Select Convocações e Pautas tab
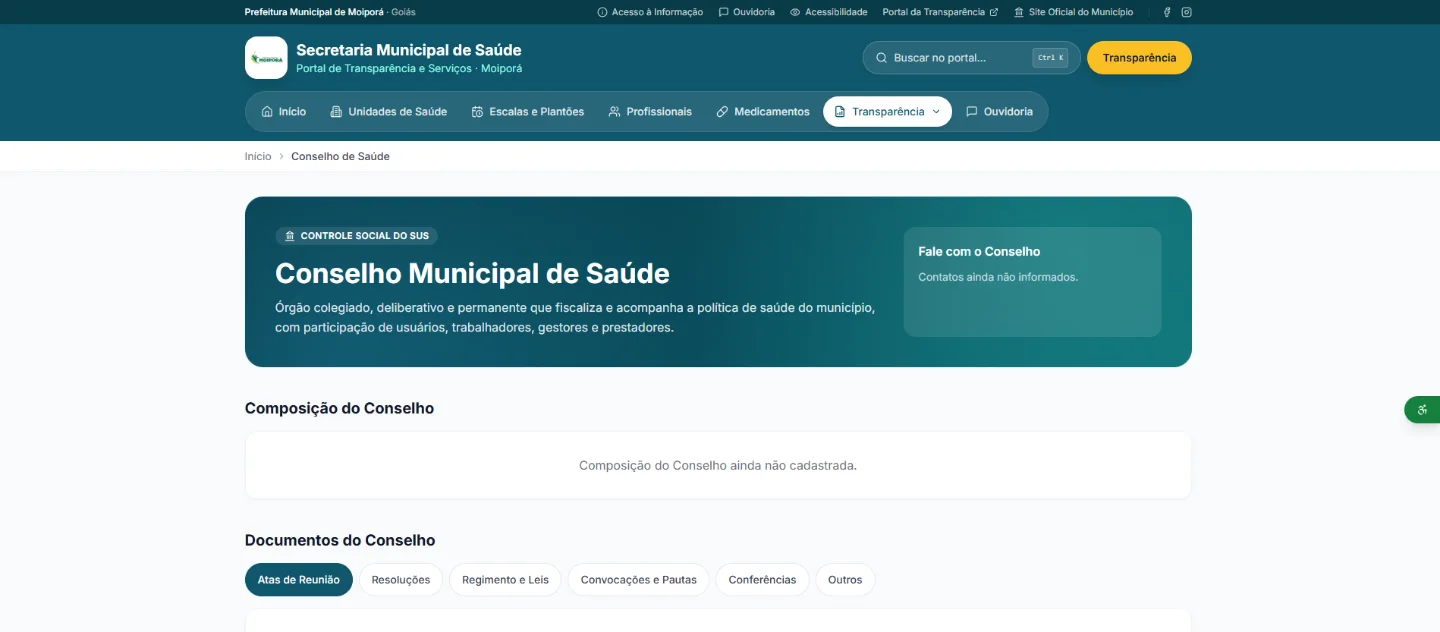This screenshot has width=1440, height=632. [x=639, y=580]
